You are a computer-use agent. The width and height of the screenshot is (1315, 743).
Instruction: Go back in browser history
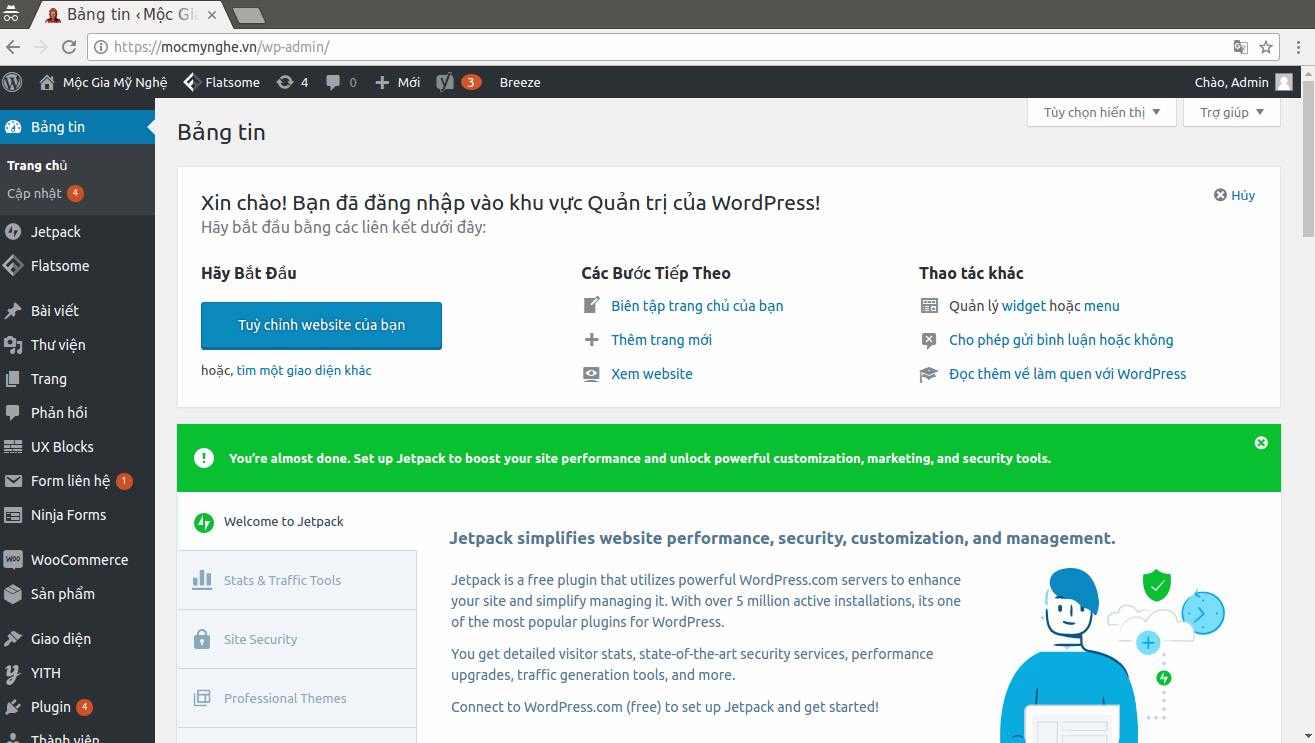coord(13,46)
